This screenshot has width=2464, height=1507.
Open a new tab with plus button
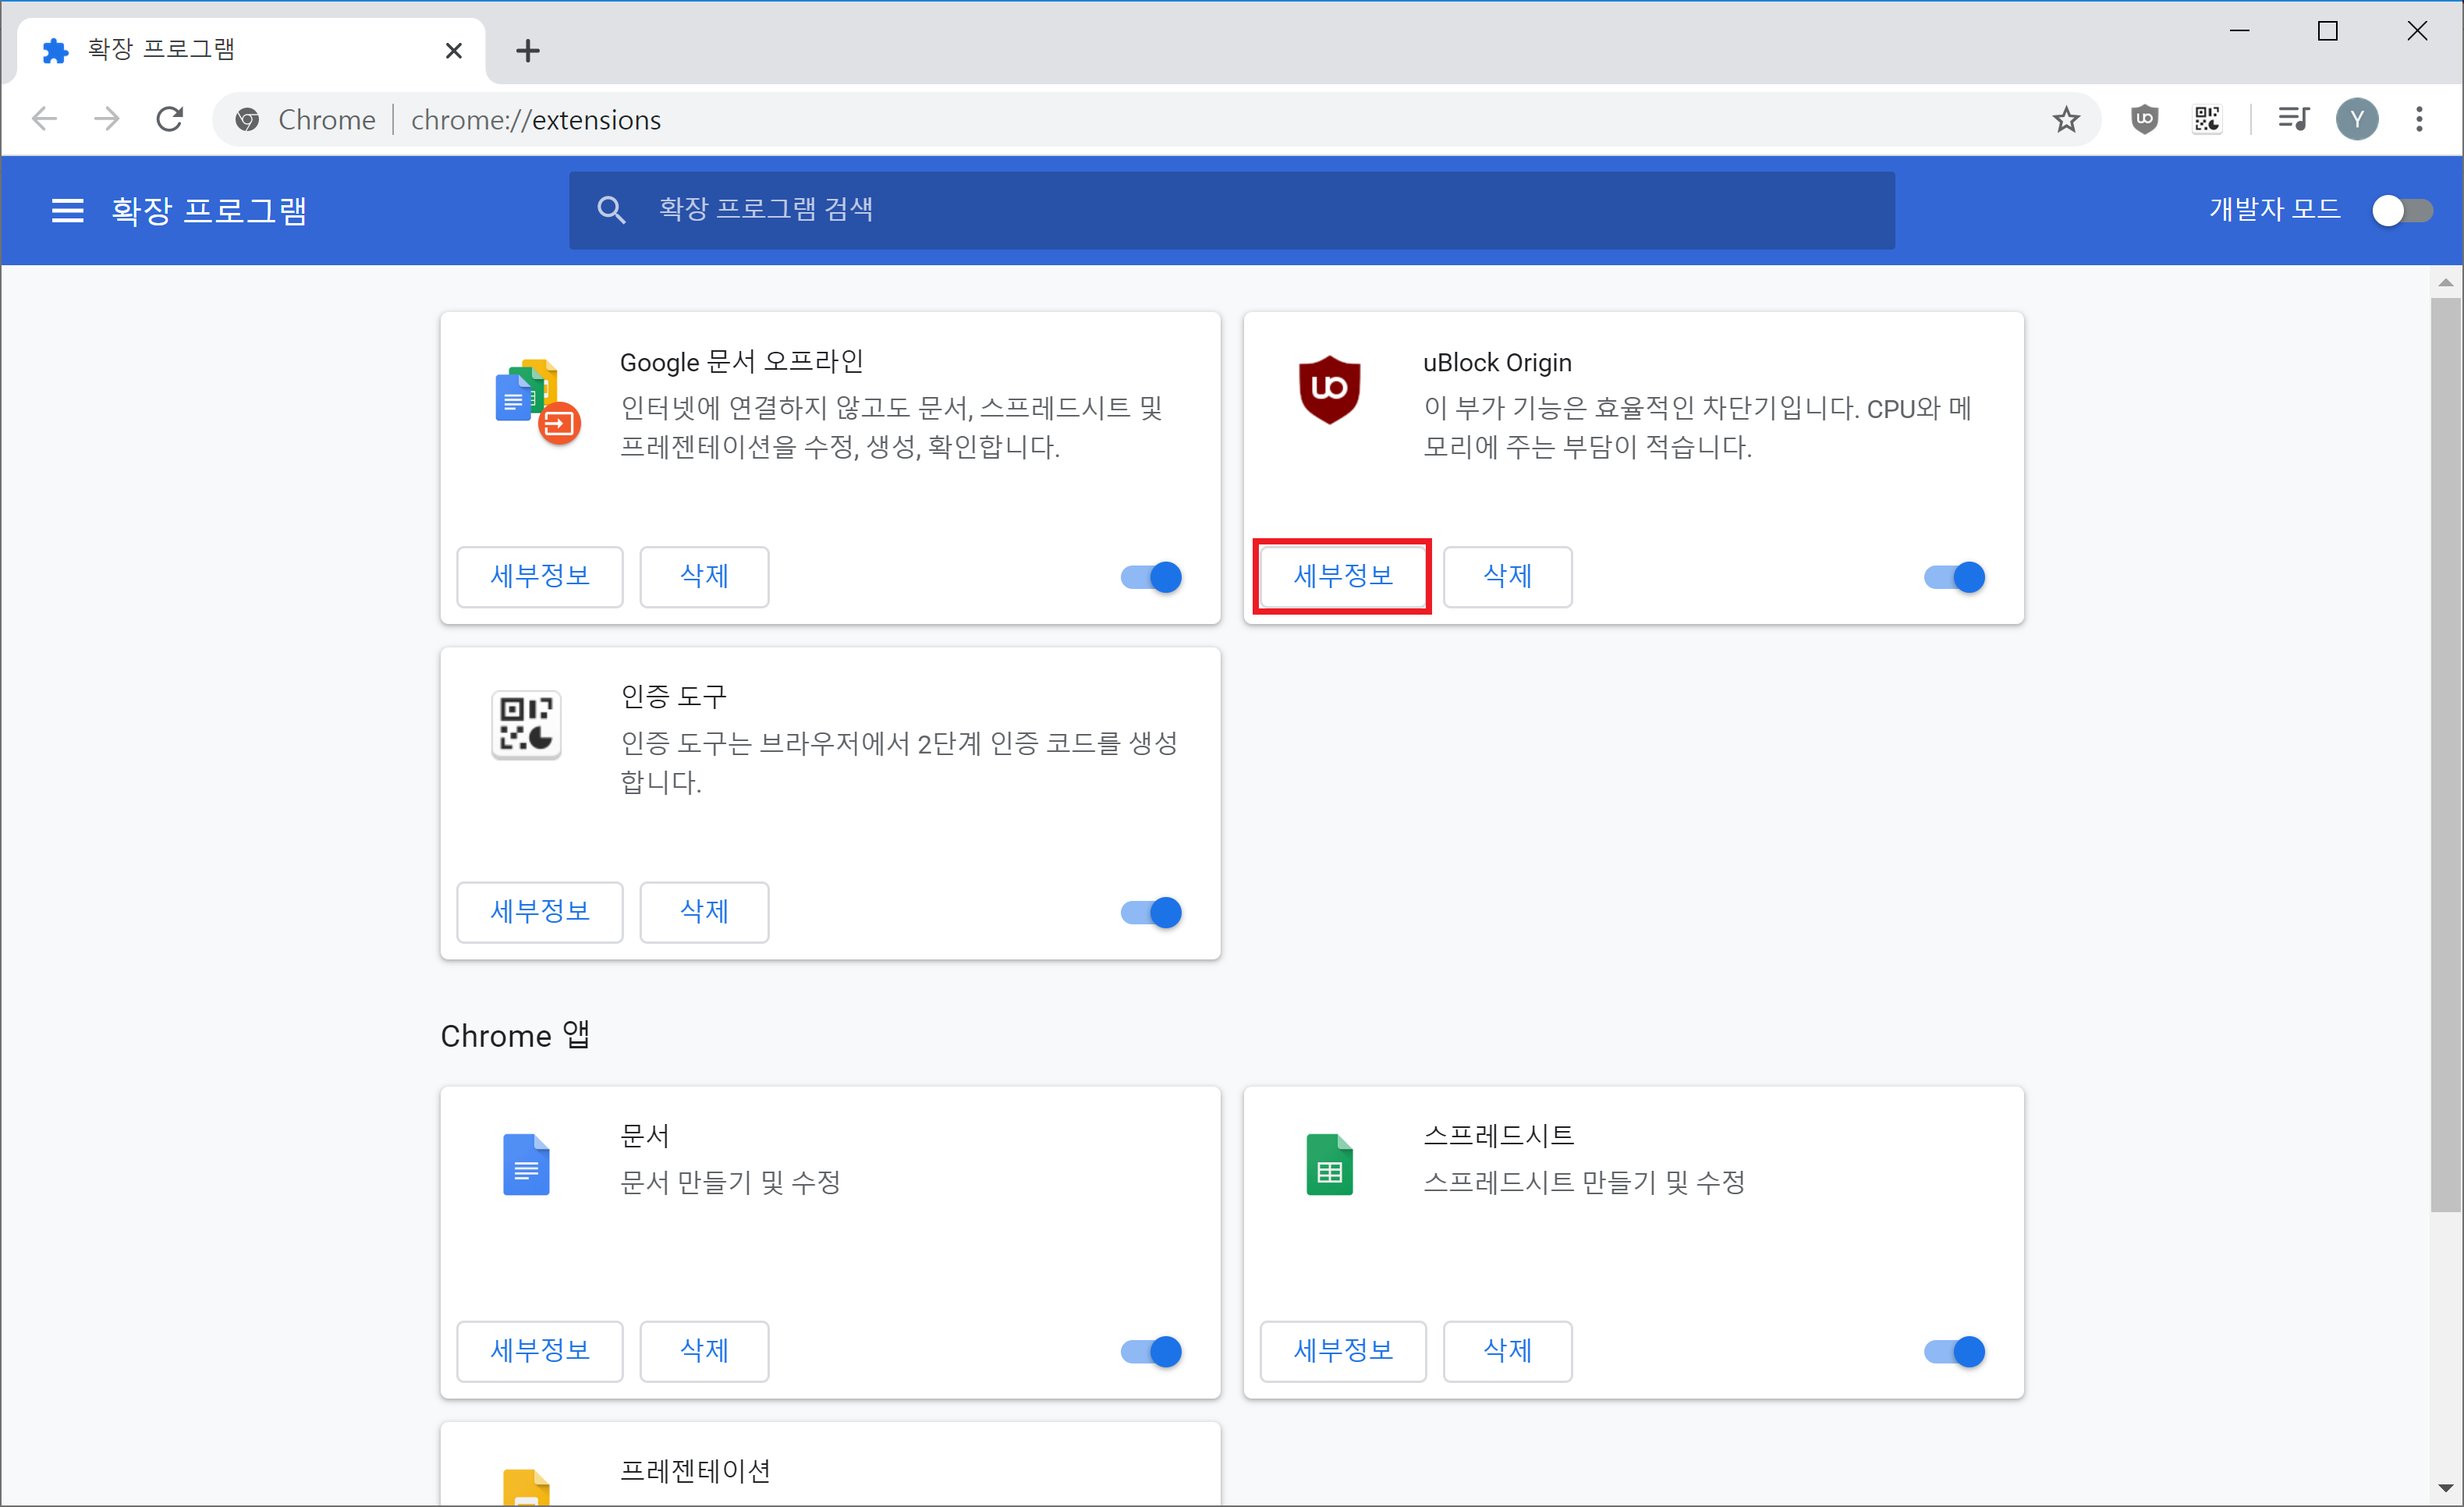coord(528,50)
